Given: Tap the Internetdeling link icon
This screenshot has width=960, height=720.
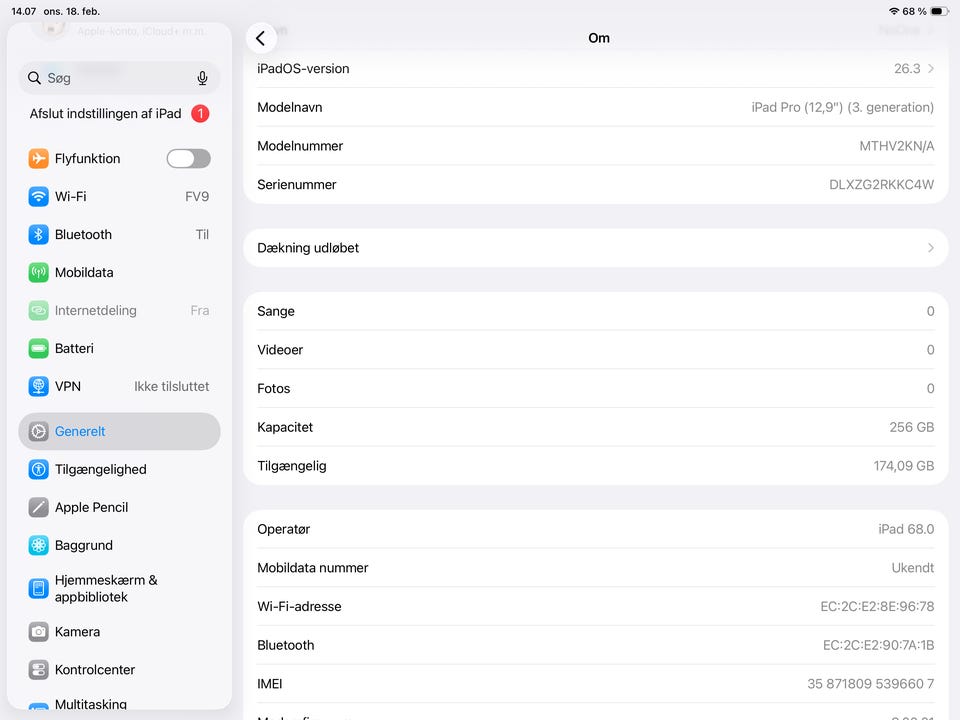Looking at the screenshot, I should click(x=39, y=310).
